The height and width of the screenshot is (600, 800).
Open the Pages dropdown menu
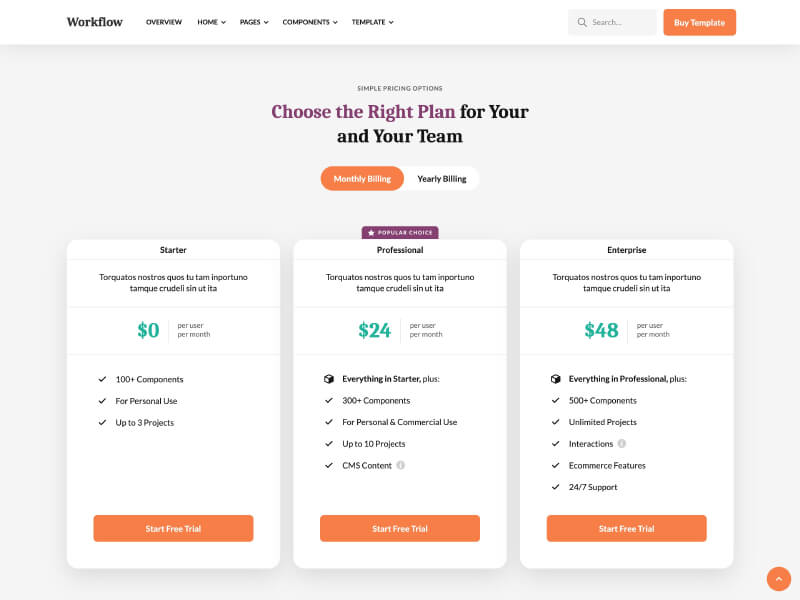pos(254,22)
